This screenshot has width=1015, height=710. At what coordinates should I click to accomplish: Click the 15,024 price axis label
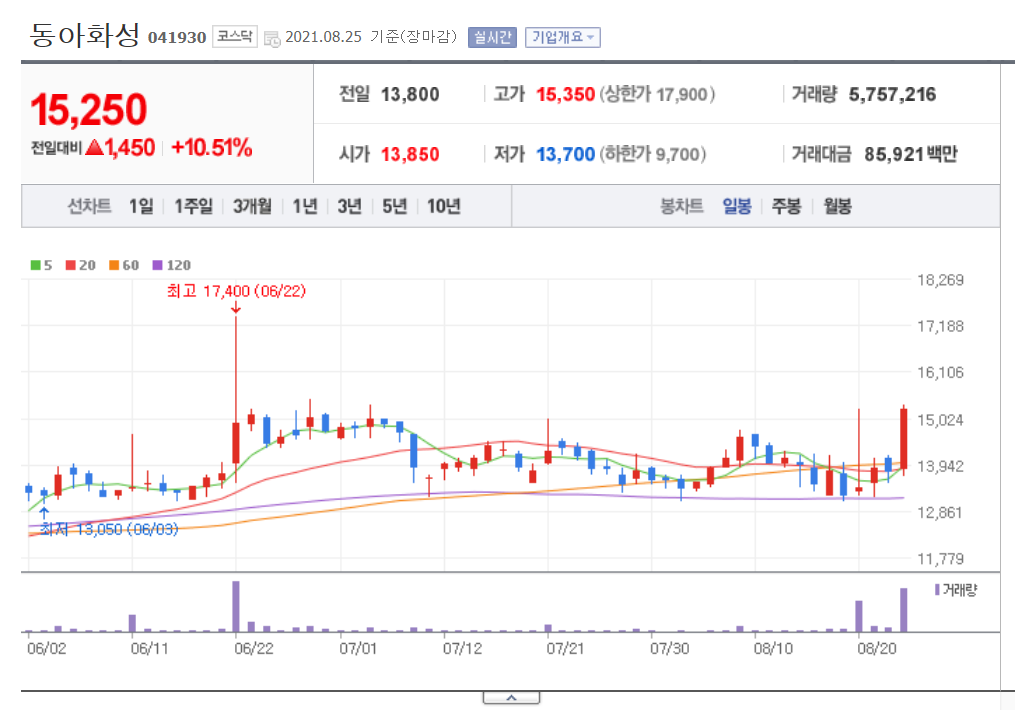[940, 420]
